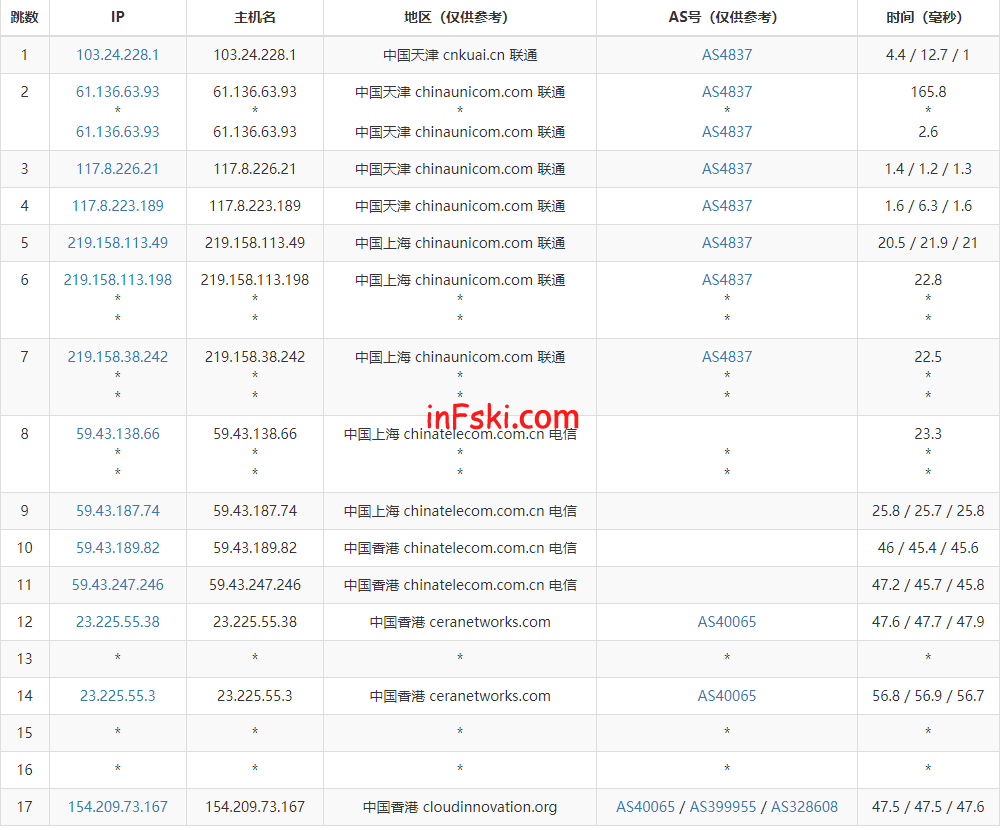Click the 地区（仅供参考） column header
The height and width of the screenshot is (830, 1004).
[x=460, y=17]
